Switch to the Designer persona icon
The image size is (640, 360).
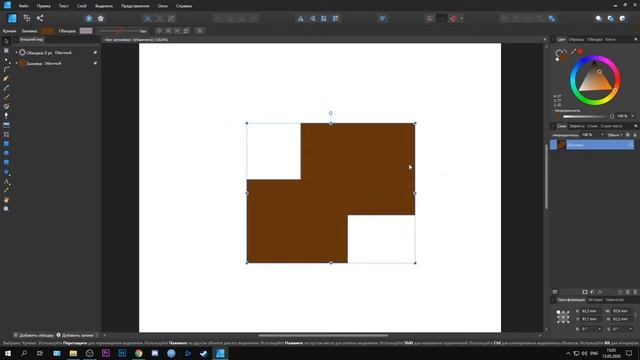pos(12,18)
